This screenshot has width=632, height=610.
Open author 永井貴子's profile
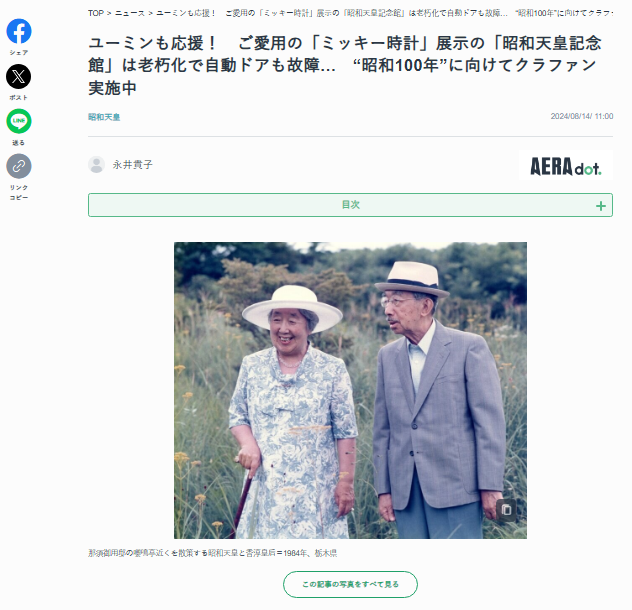pos(133,164)
